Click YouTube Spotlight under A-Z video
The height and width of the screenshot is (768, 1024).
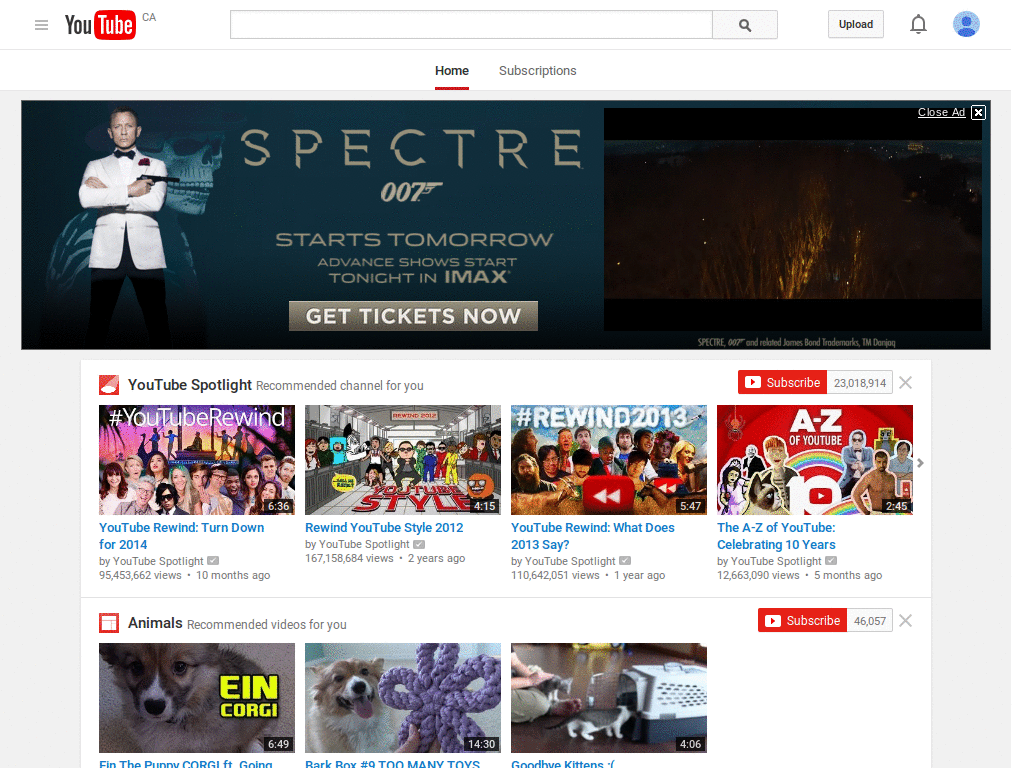(776, 561)
